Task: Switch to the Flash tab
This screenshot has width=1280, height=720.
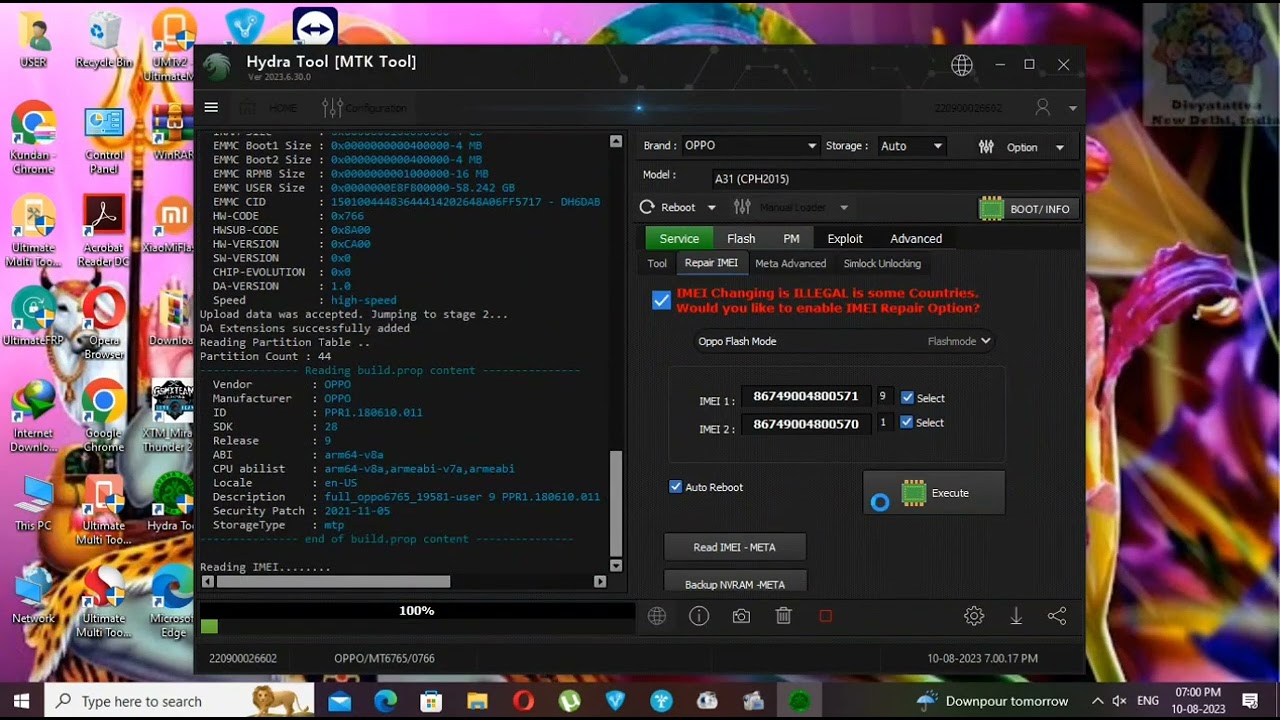Action: [x=741, y=238]
